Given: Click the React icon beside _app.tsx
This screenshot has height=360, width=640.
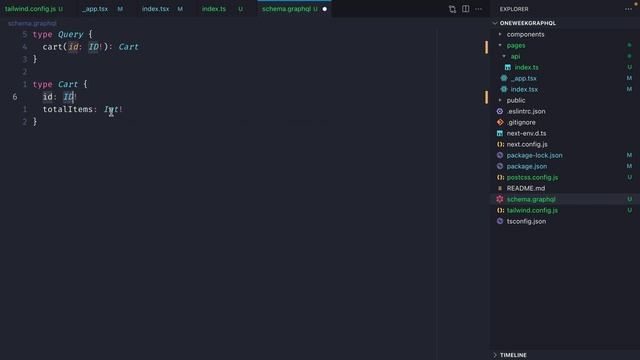Looking at the screenshot, I should [504, 78].
